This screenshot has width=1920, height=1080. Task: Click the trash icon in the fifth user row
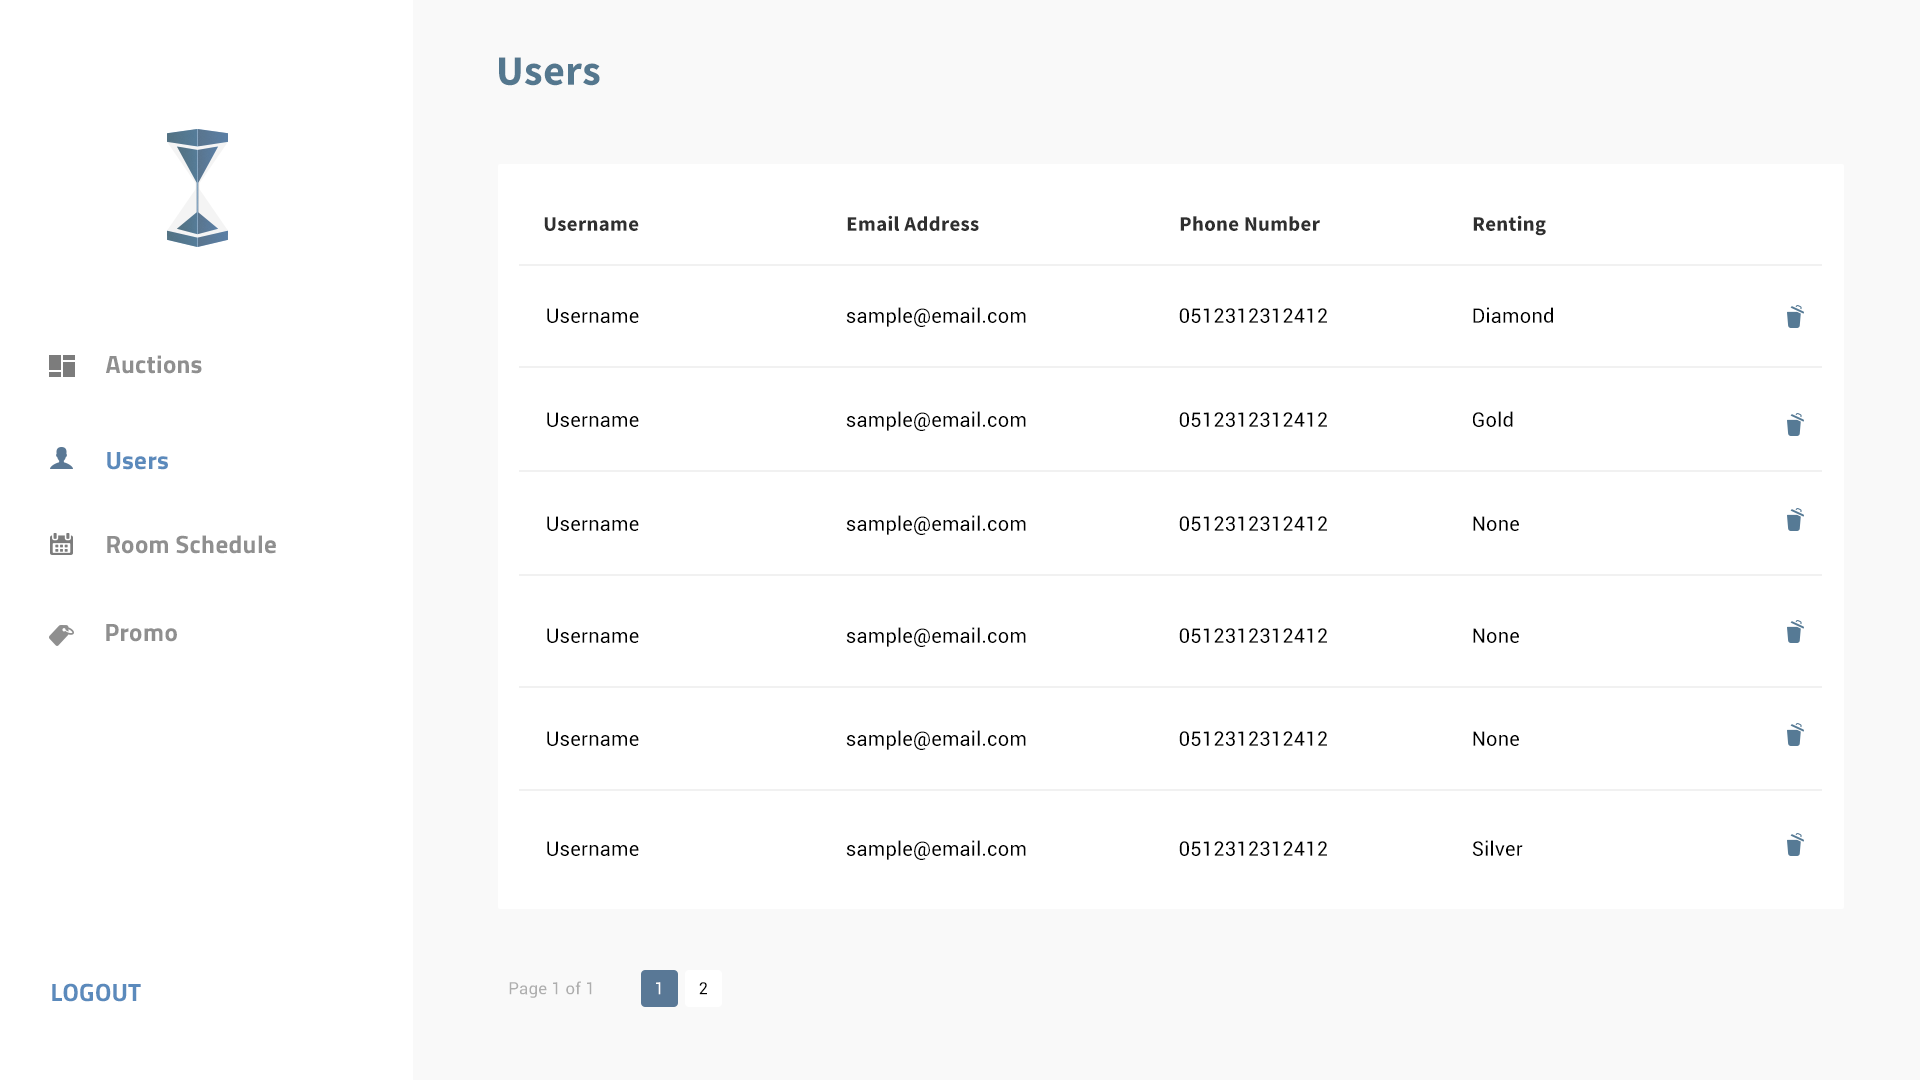click(x=1795, y=735)
